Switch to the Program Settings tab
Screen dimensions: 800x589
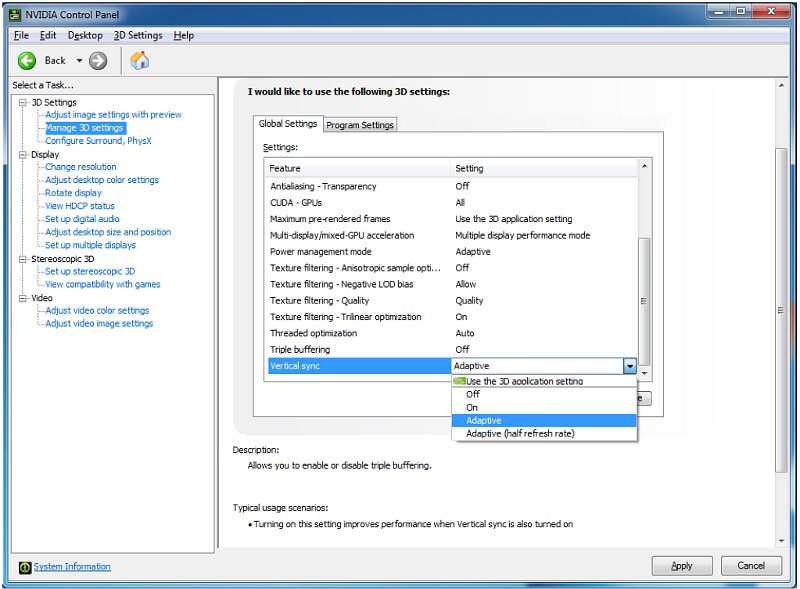(360, 125)
